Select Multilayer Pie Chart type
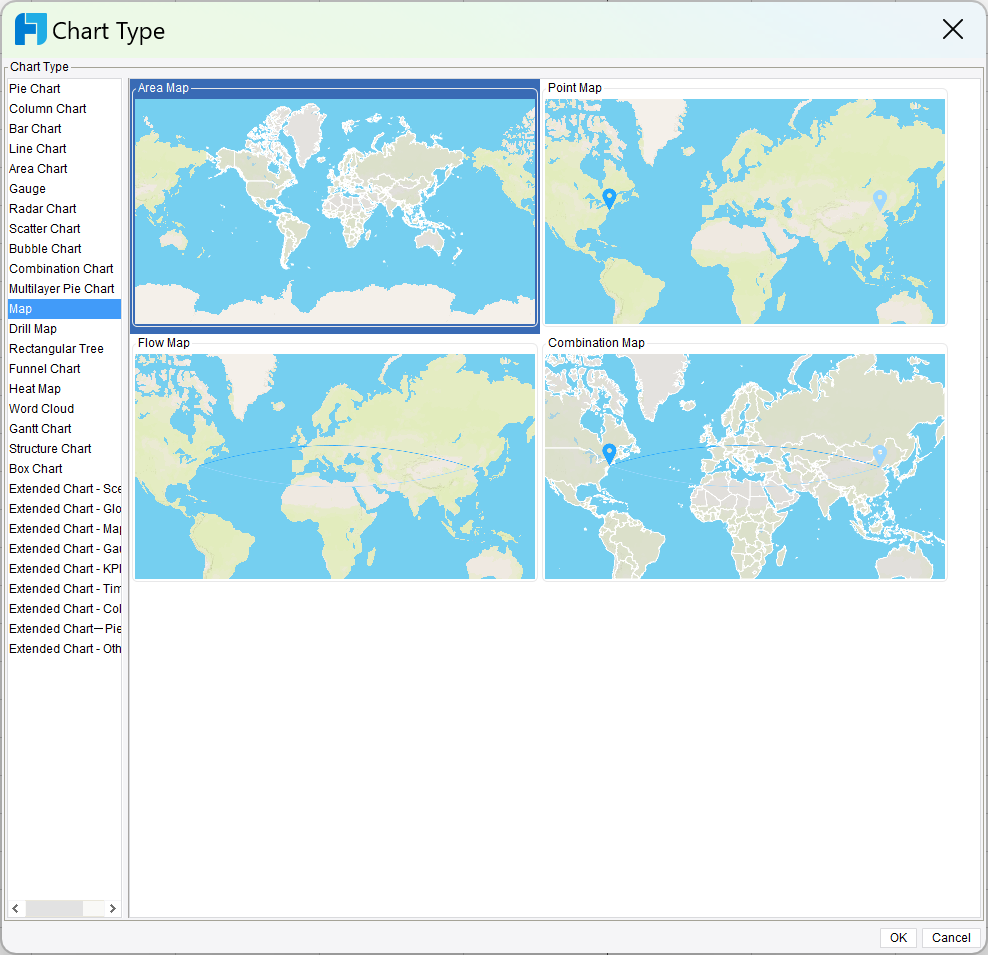 tap(62, 289)
